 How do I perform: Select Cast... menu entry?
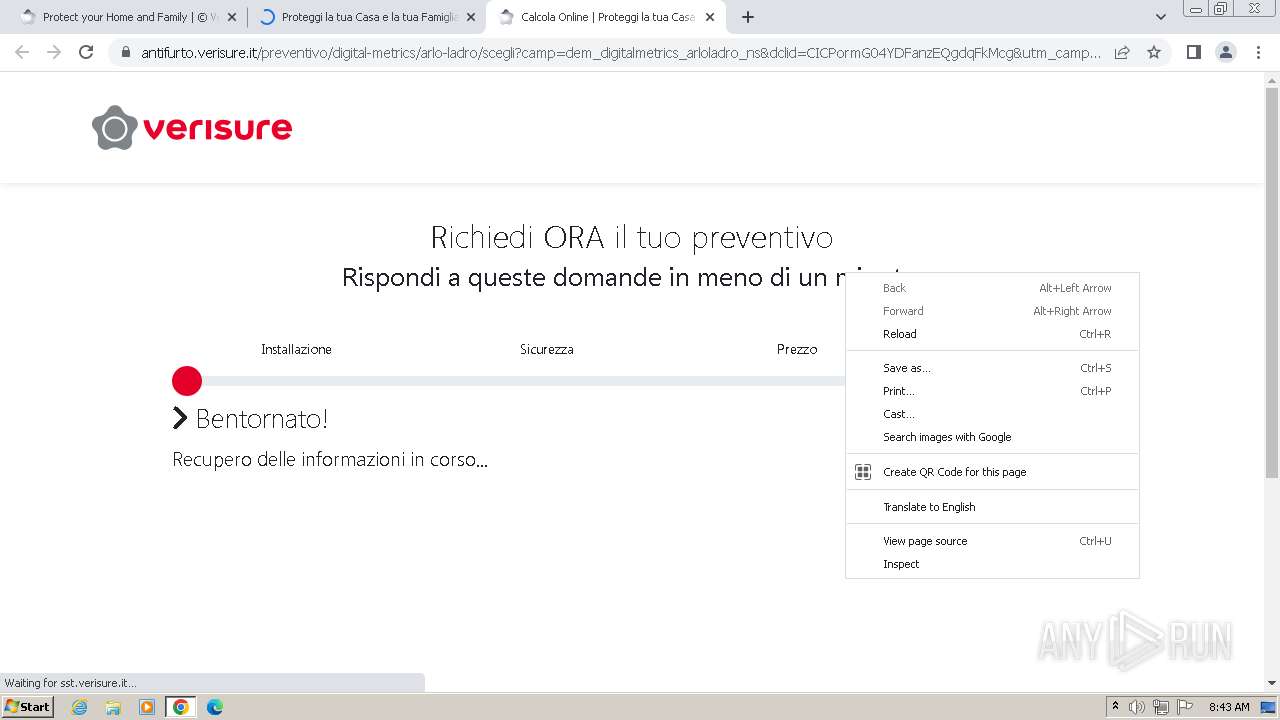(992, 414)
